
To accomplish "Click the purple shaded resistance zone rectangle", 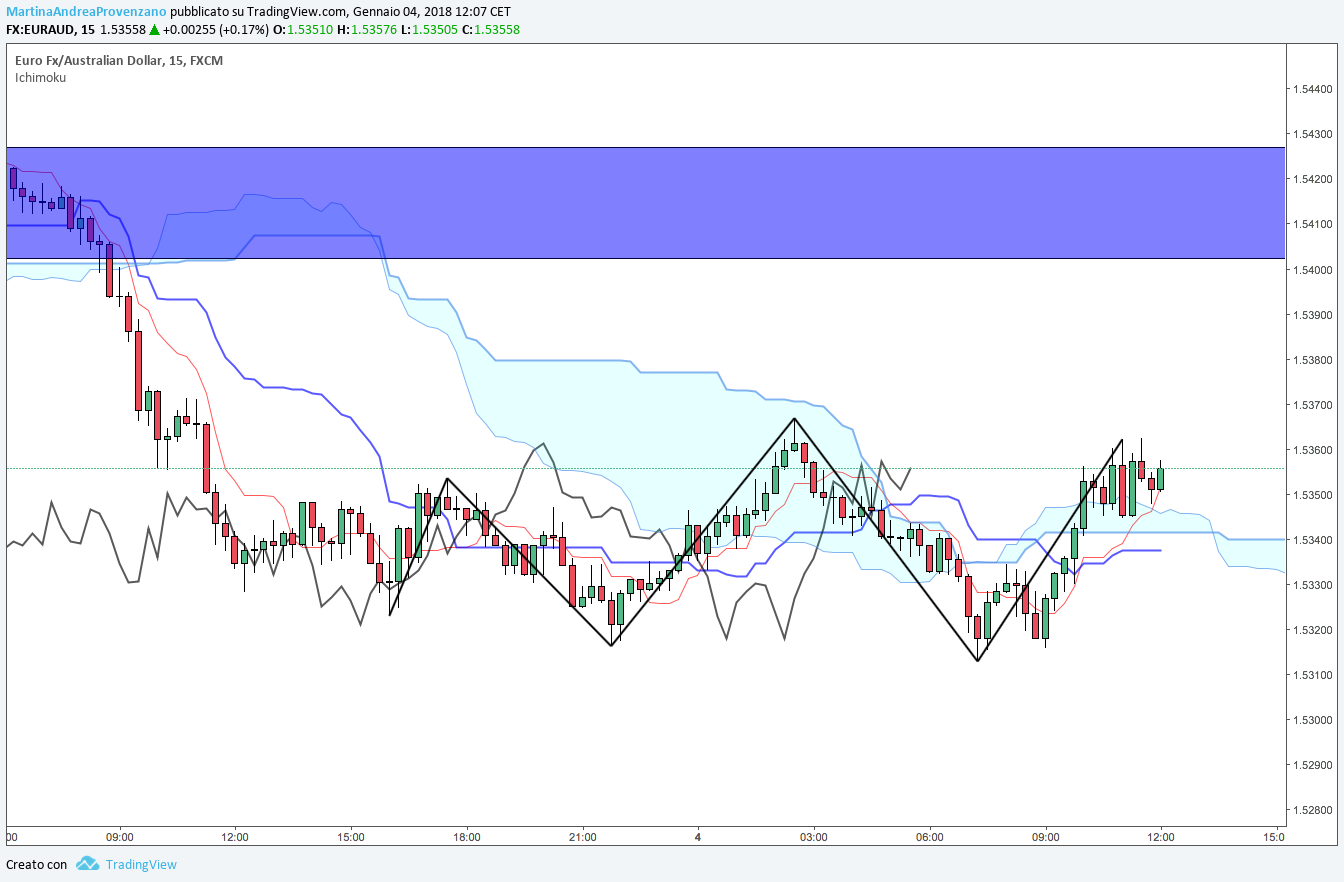I will (644, 203).
